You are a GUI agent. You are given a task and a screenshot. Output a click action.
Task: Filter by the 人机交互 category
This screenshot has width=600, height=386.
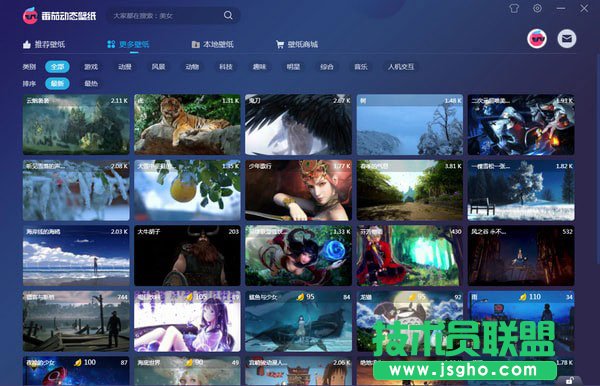point(401,67)
